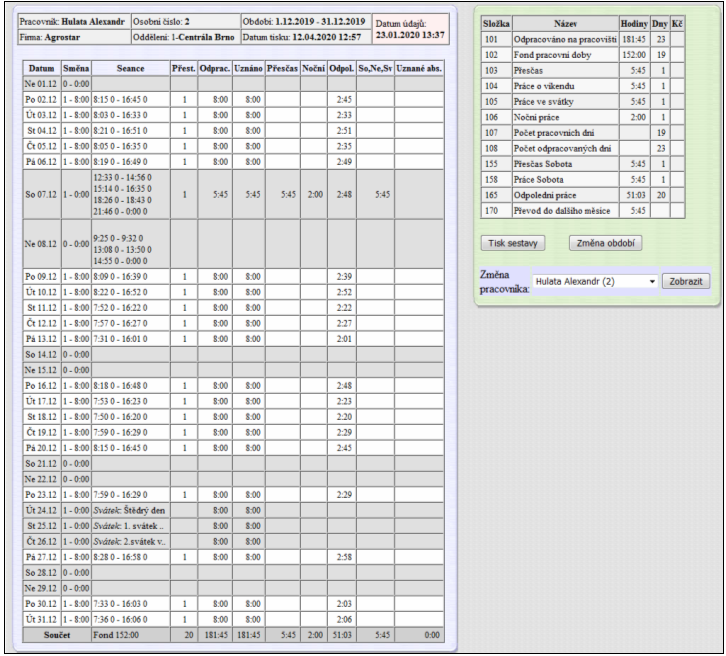Viewport: 726px width, 656px height.
Task: Click row 103 Přesčas in summary
Action: (x=583, y=70)
